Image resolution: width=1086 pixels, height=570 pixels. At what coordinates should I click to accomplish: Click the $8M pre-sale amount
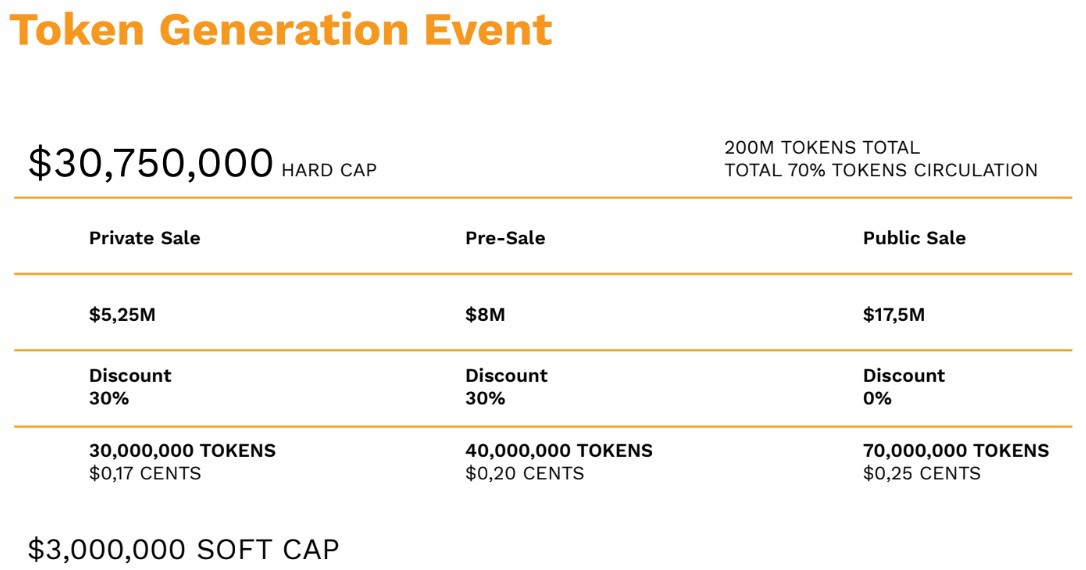pos(485,315)
